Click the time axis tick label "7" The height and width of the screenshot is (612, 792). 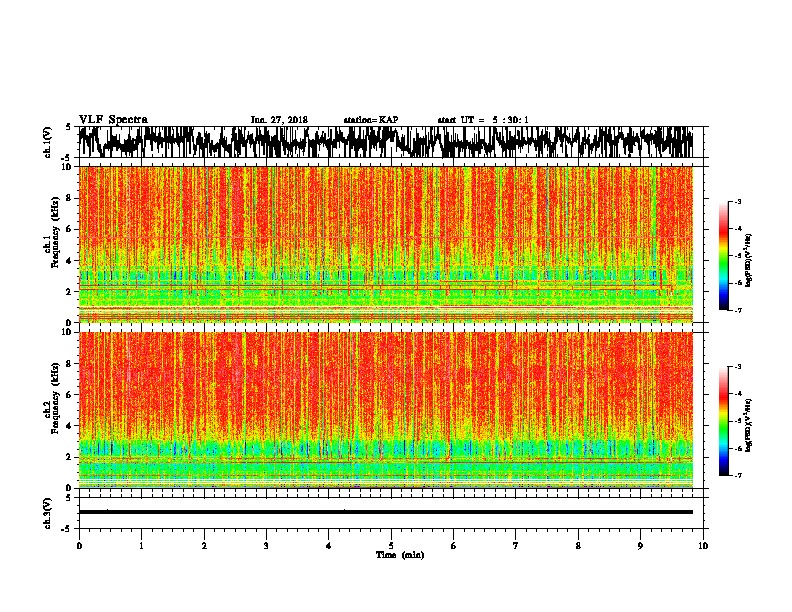coord(516,546)
